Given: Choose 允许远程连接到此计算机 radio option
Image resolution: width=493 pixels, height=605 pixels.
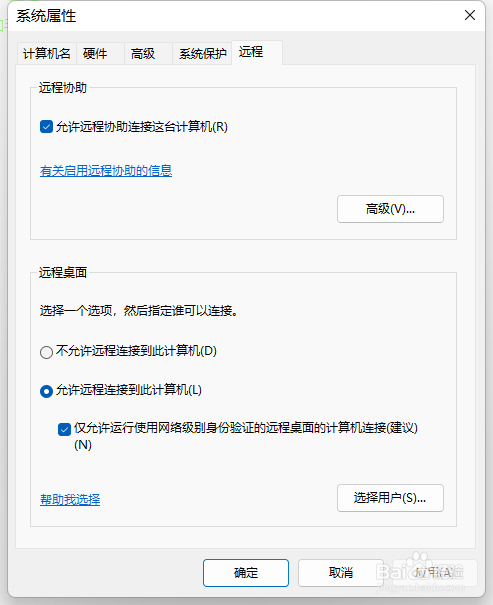Looking at the screenshot, I should [46, 391].
